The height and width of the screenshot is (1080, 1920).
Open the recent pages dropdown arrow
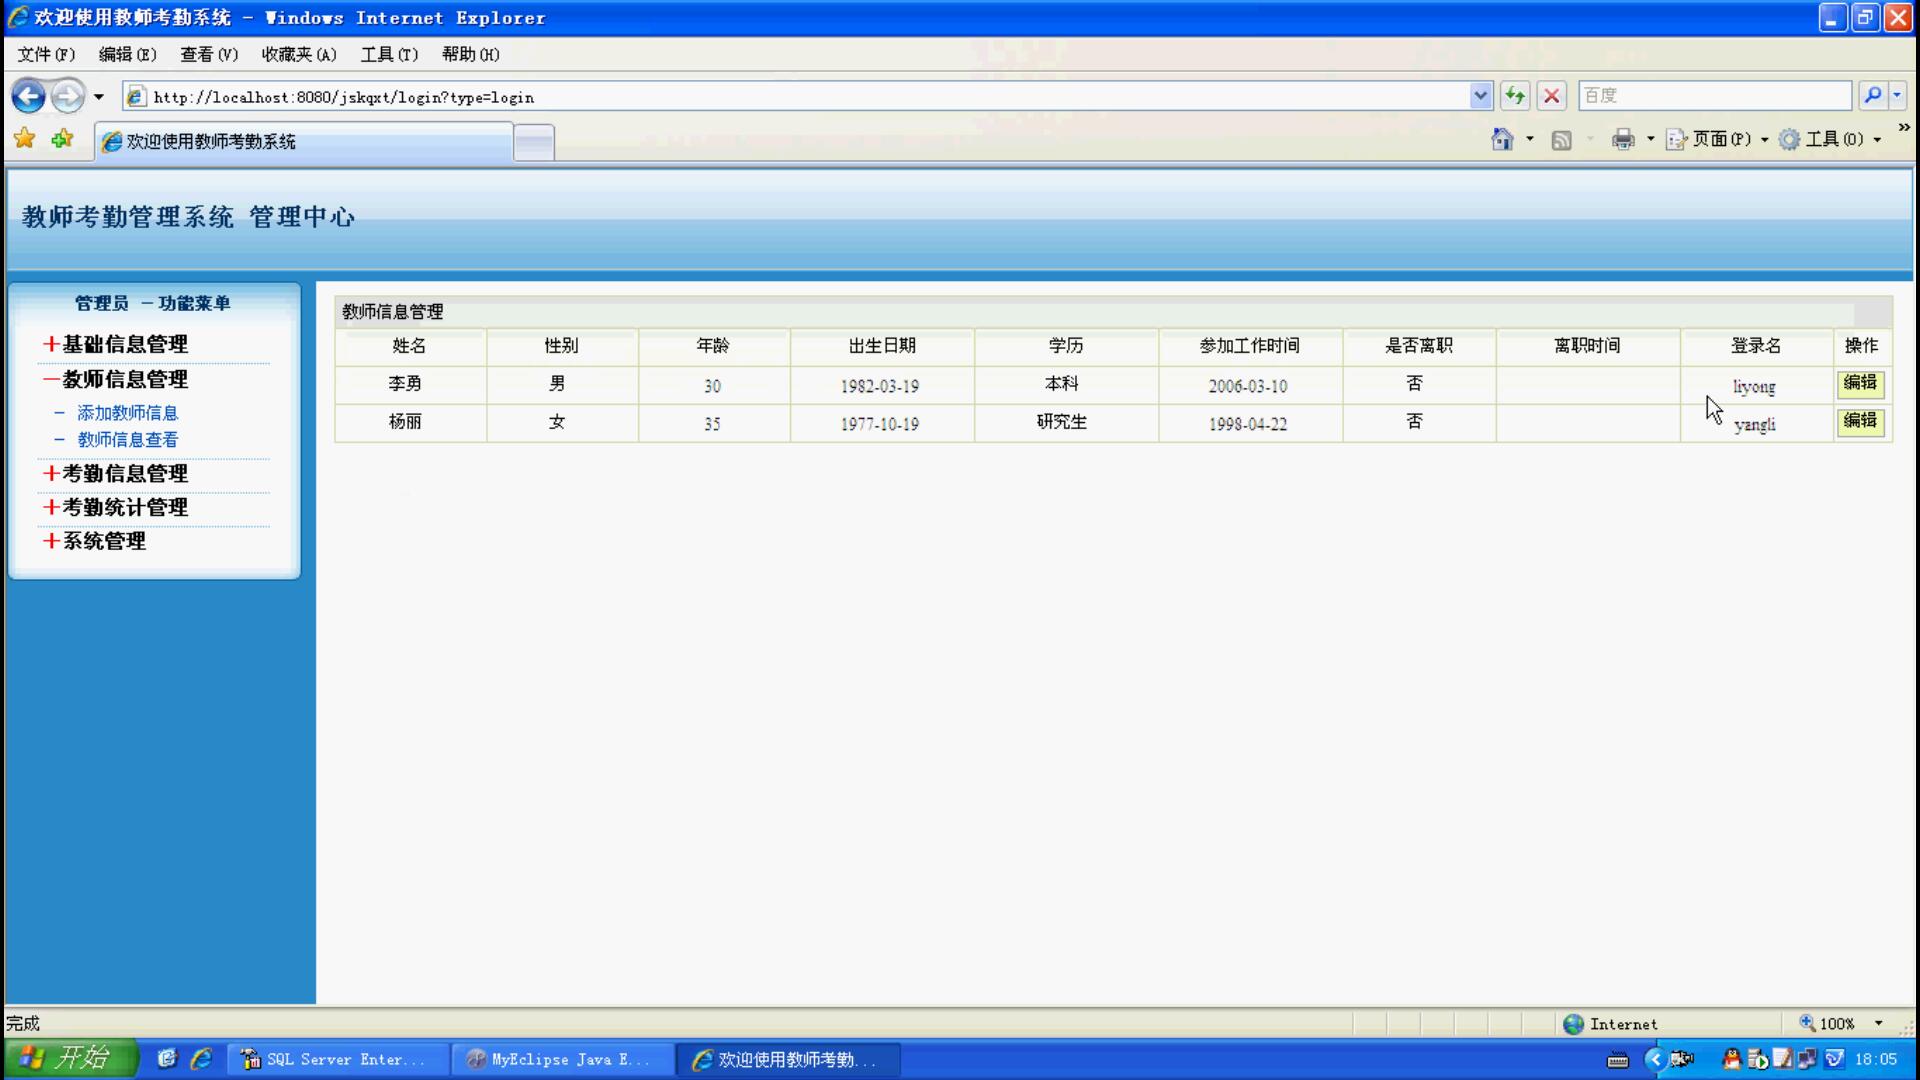(98, 97)
